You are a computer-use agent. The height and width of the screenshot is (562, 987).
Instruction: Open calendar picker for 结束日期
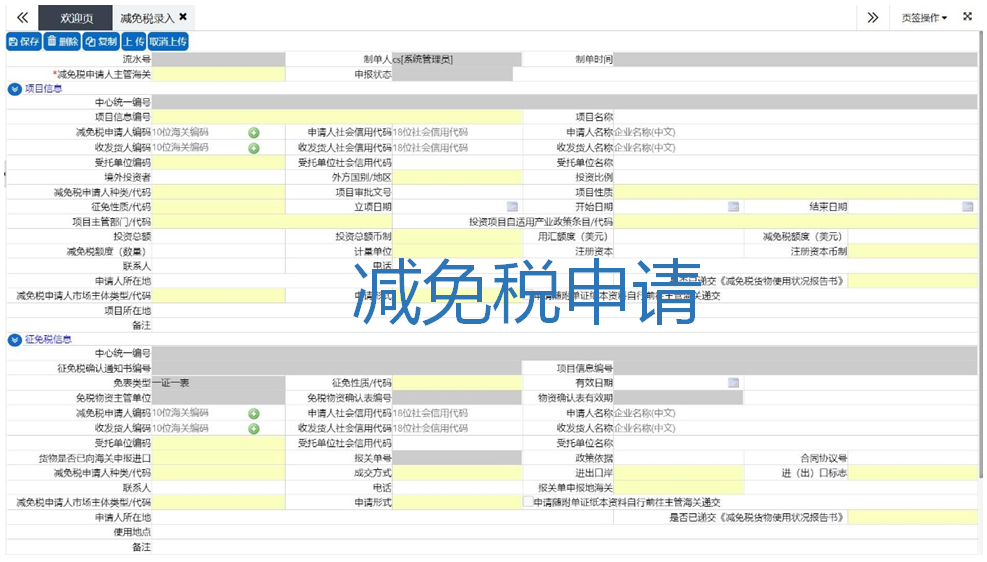click(x=967, y=206)
